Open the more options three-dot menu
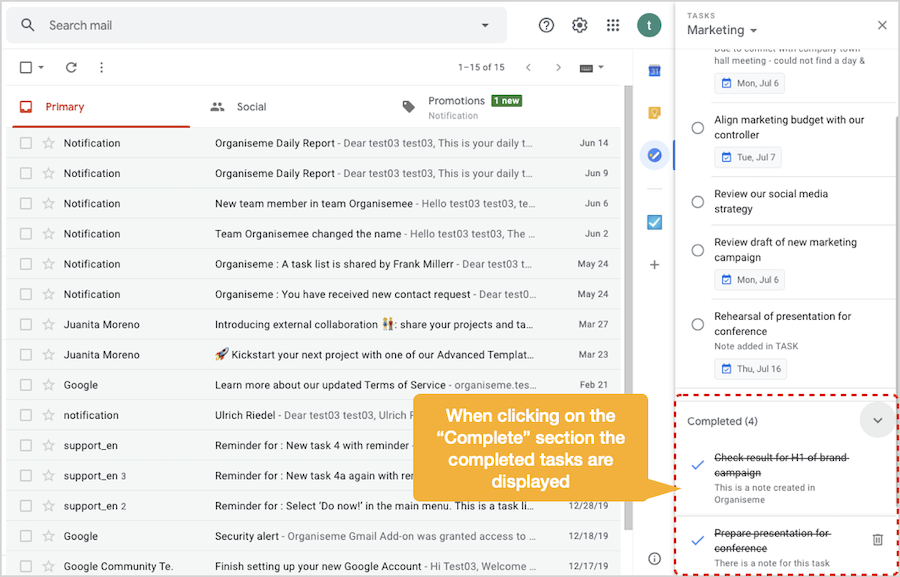The height and width of the screenshot is (577, 900). [x=102, y=68]
